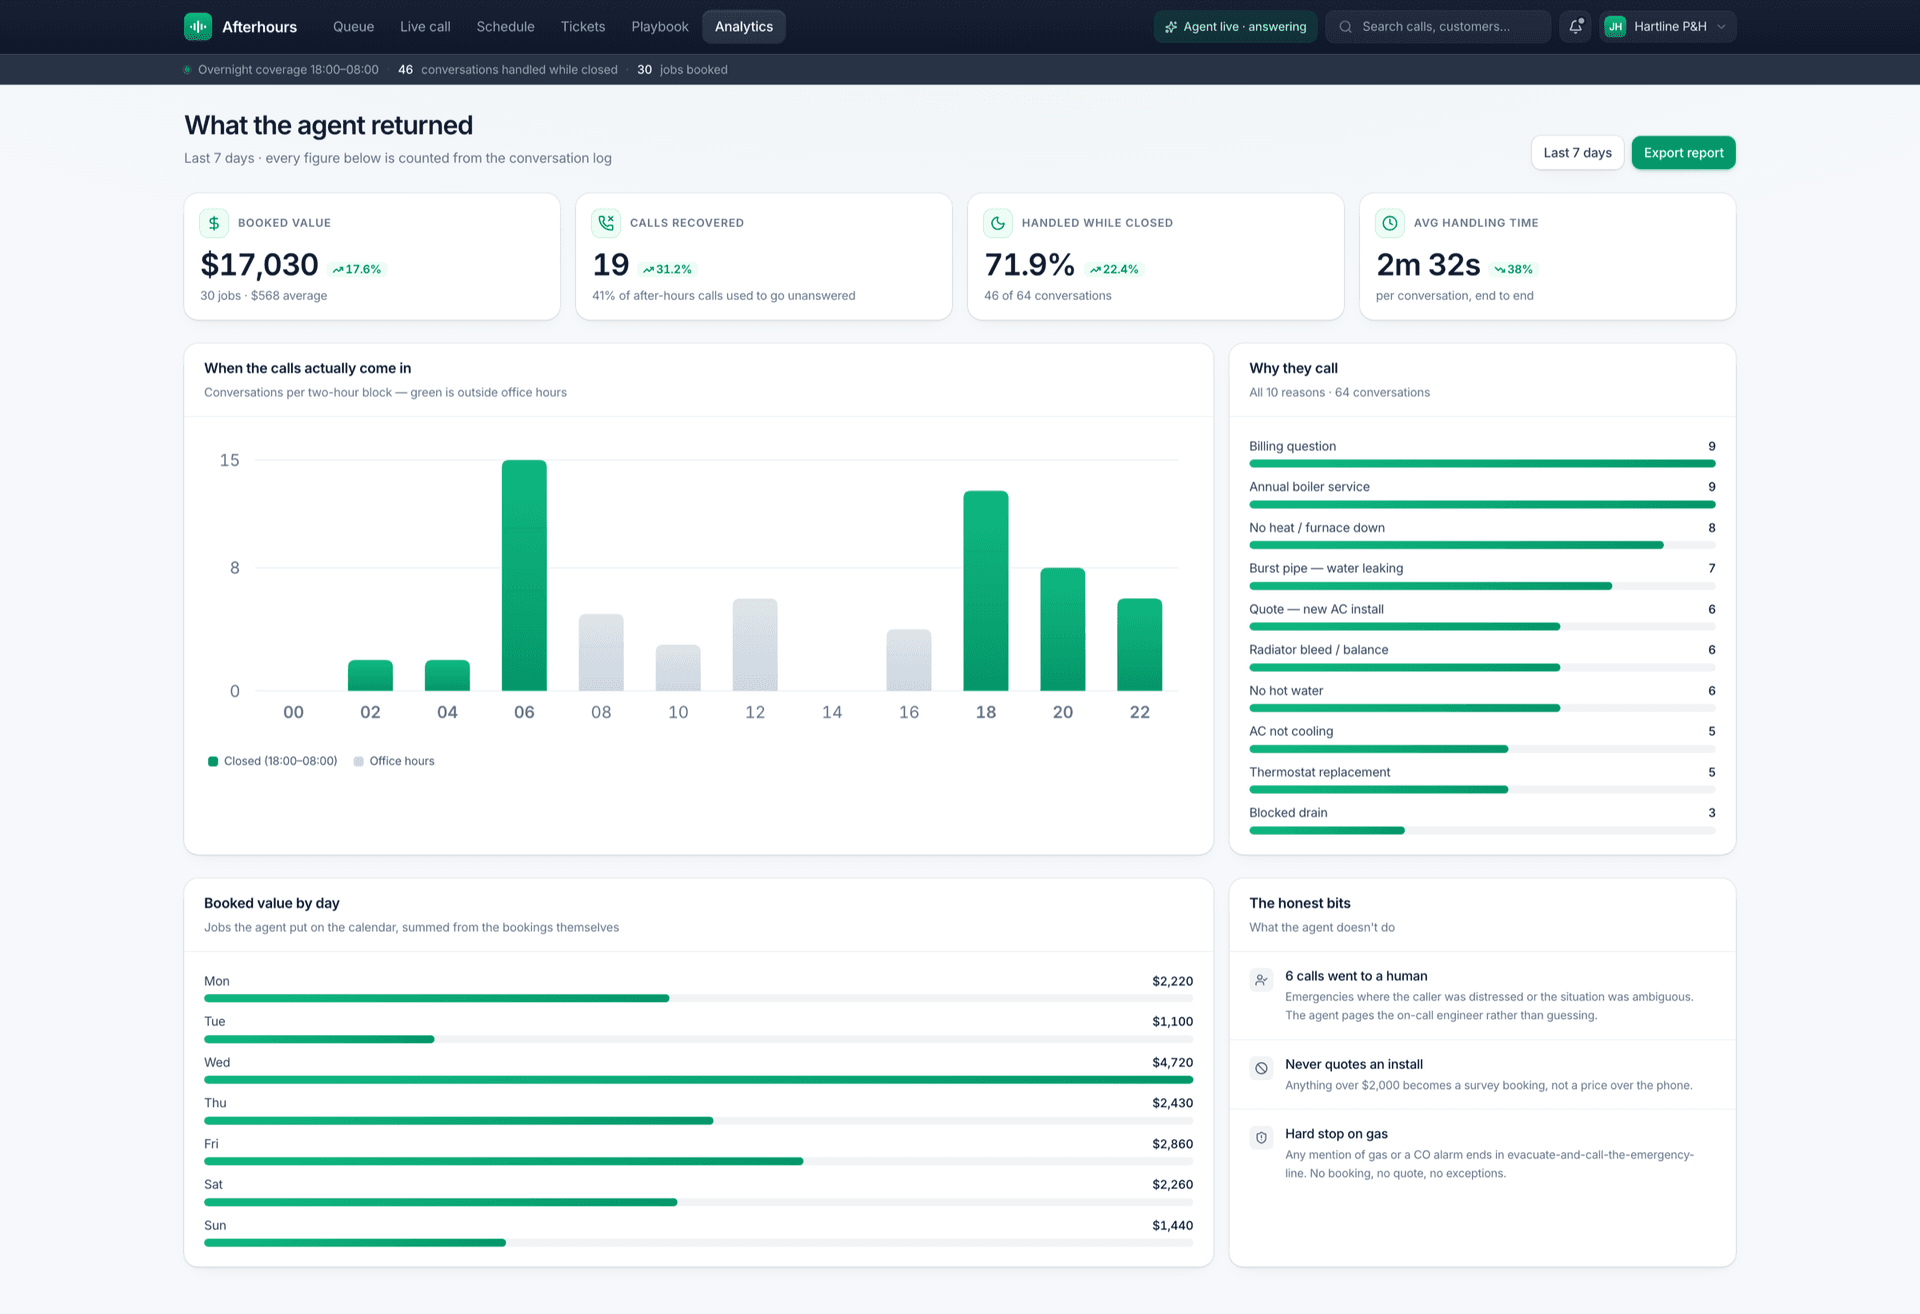Screen dimensions: 1920x1314
Task: Open the Hartline P&H account dropdown
Action: click(x=1667, y=27)
